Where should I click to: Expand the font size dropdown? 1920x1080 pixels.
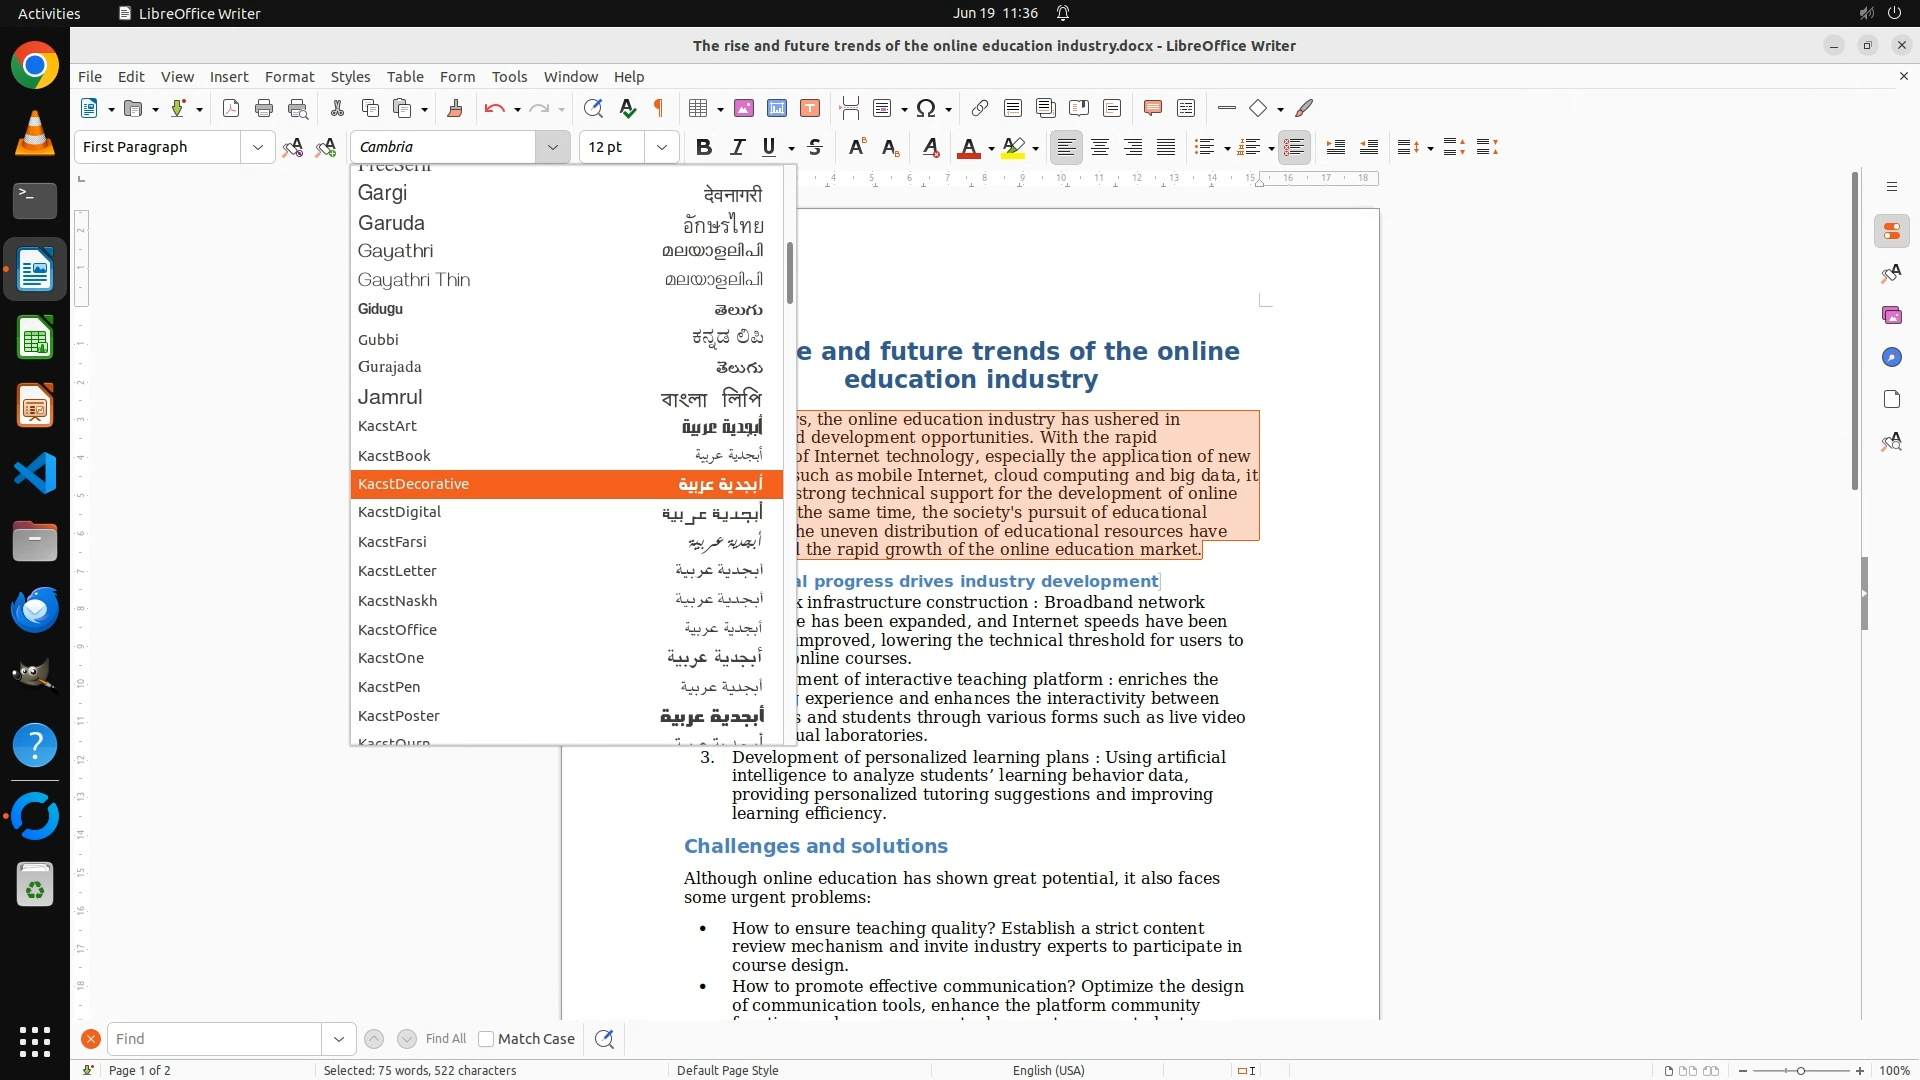click(x=661, y=147)
